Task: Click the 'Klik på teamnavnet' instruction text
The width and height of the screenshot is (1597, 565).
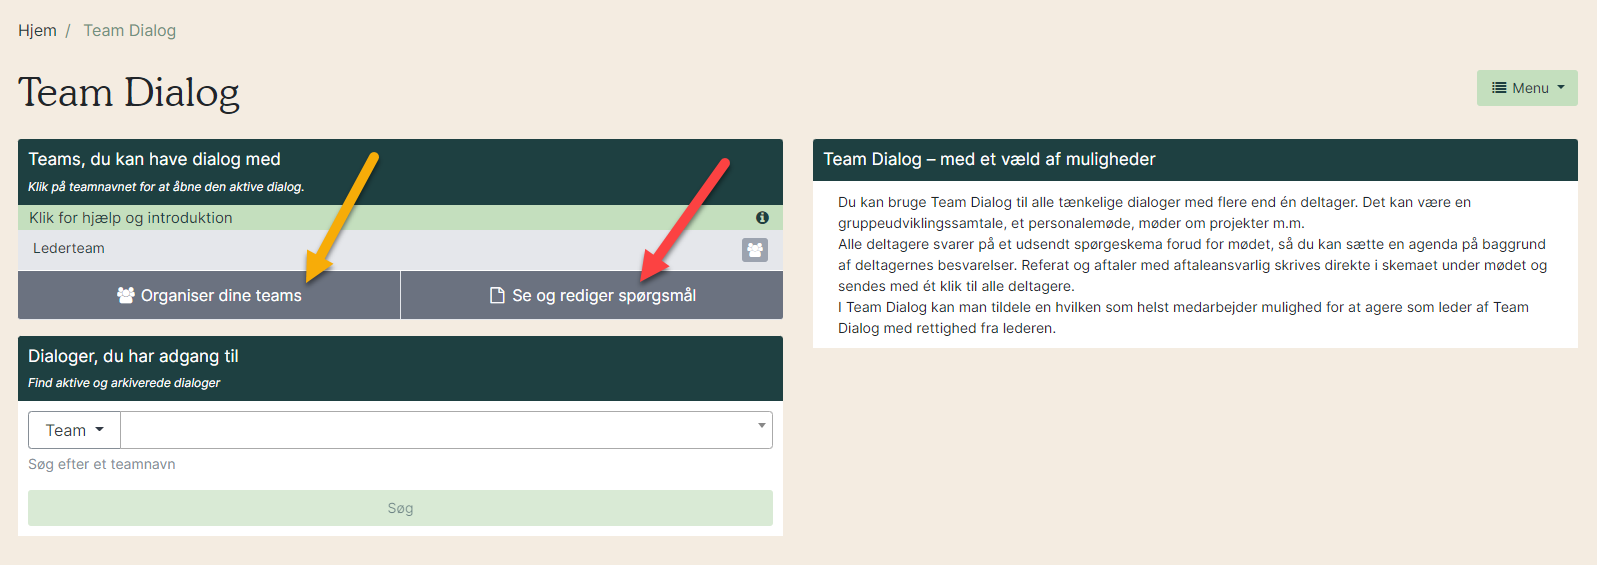Action: click(166, 187)
